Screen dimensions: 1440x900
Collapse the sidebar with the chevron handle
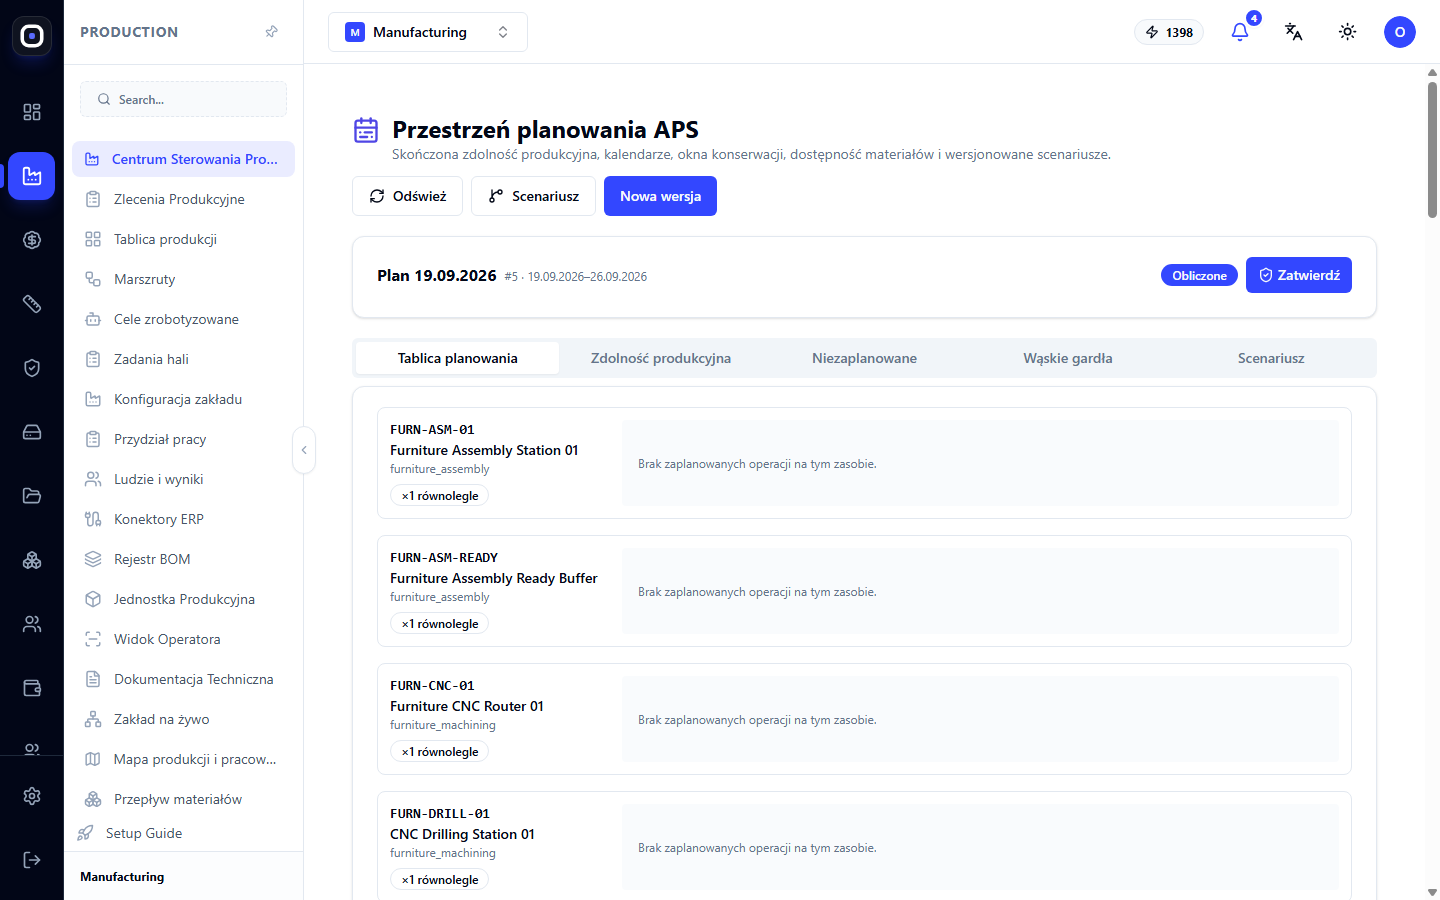(304, 450)
